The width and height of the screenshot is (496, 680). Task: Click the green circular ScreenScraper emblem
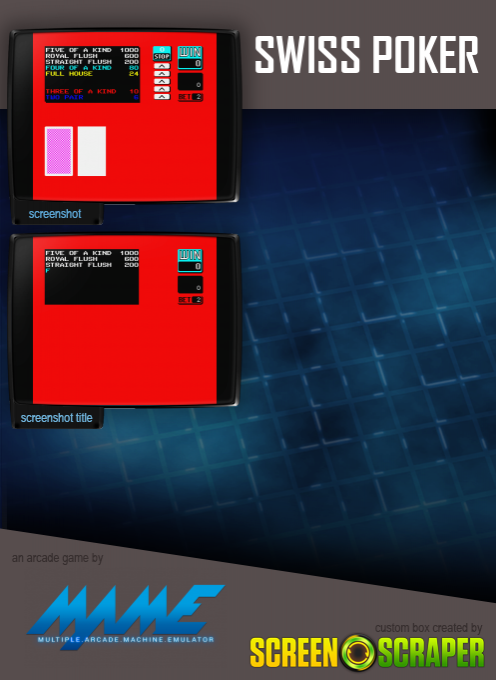coord(358,653)
